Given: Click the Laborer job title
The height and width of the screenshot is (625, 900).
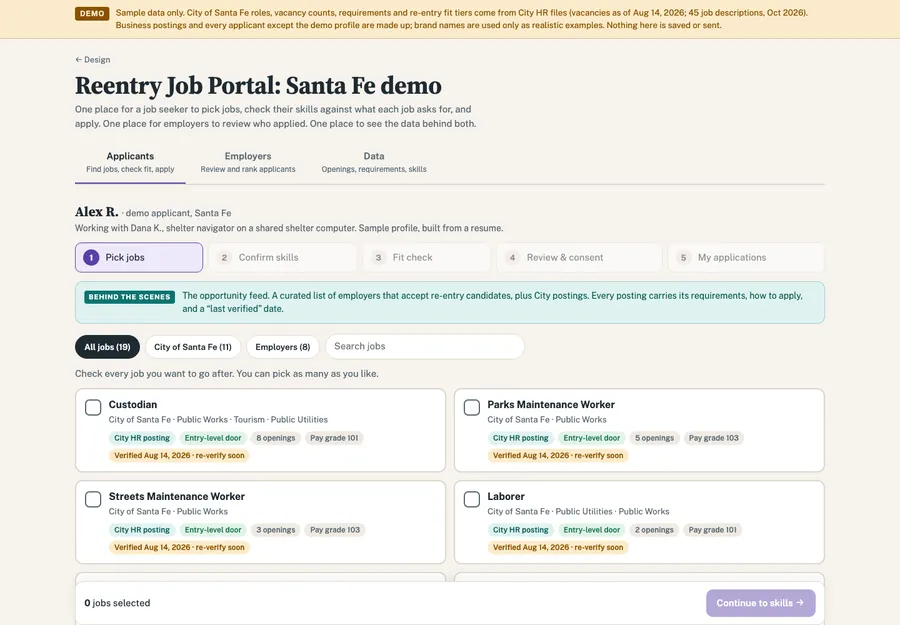Looking at the screenshot, I should coord(506,496).
